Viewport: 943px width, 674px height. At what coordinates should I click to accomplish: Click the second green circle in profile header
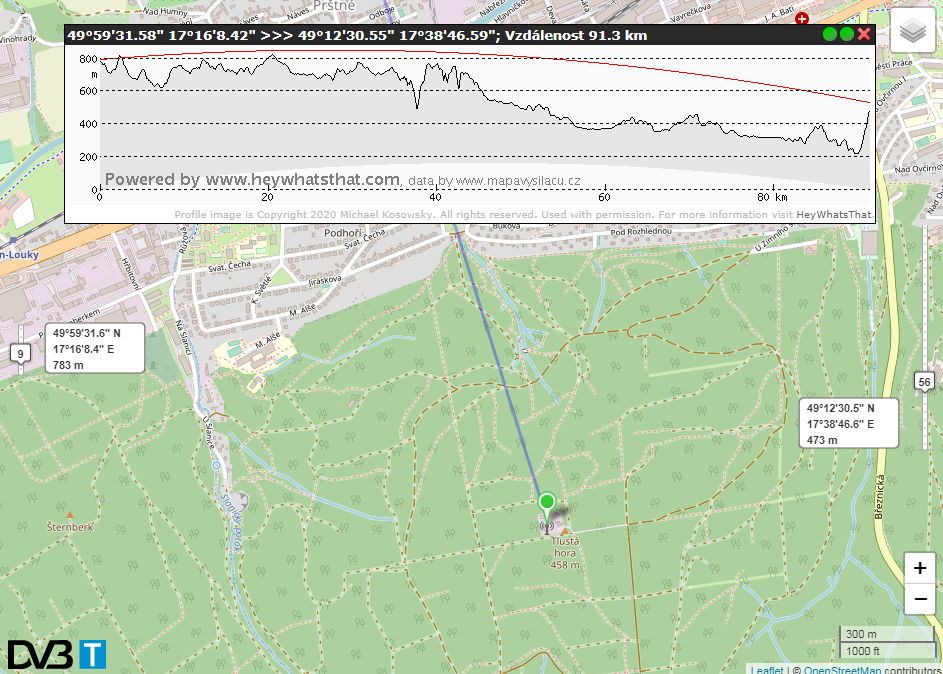click(x=847, y=34)
